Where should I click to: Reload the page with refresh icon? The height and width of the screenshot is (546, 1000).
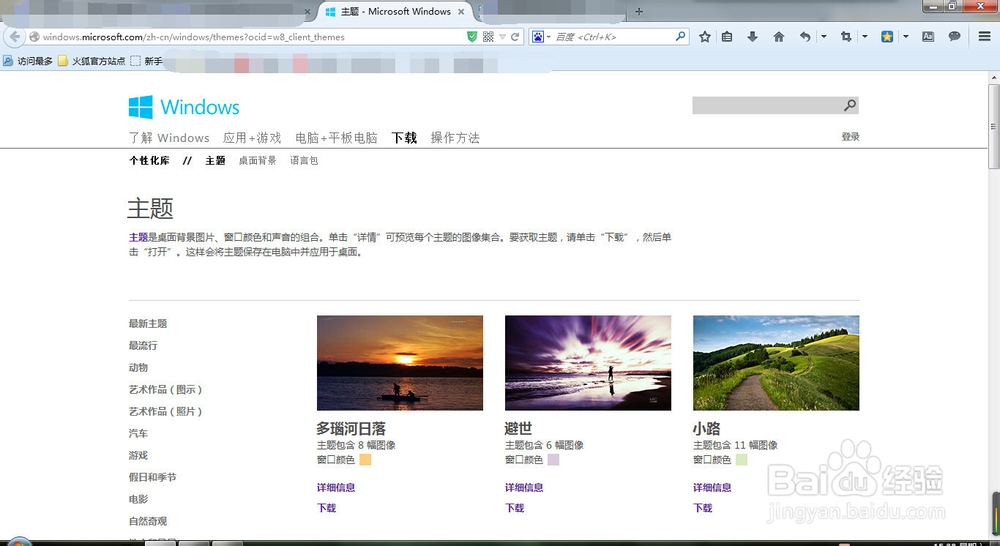coord(515,36)
